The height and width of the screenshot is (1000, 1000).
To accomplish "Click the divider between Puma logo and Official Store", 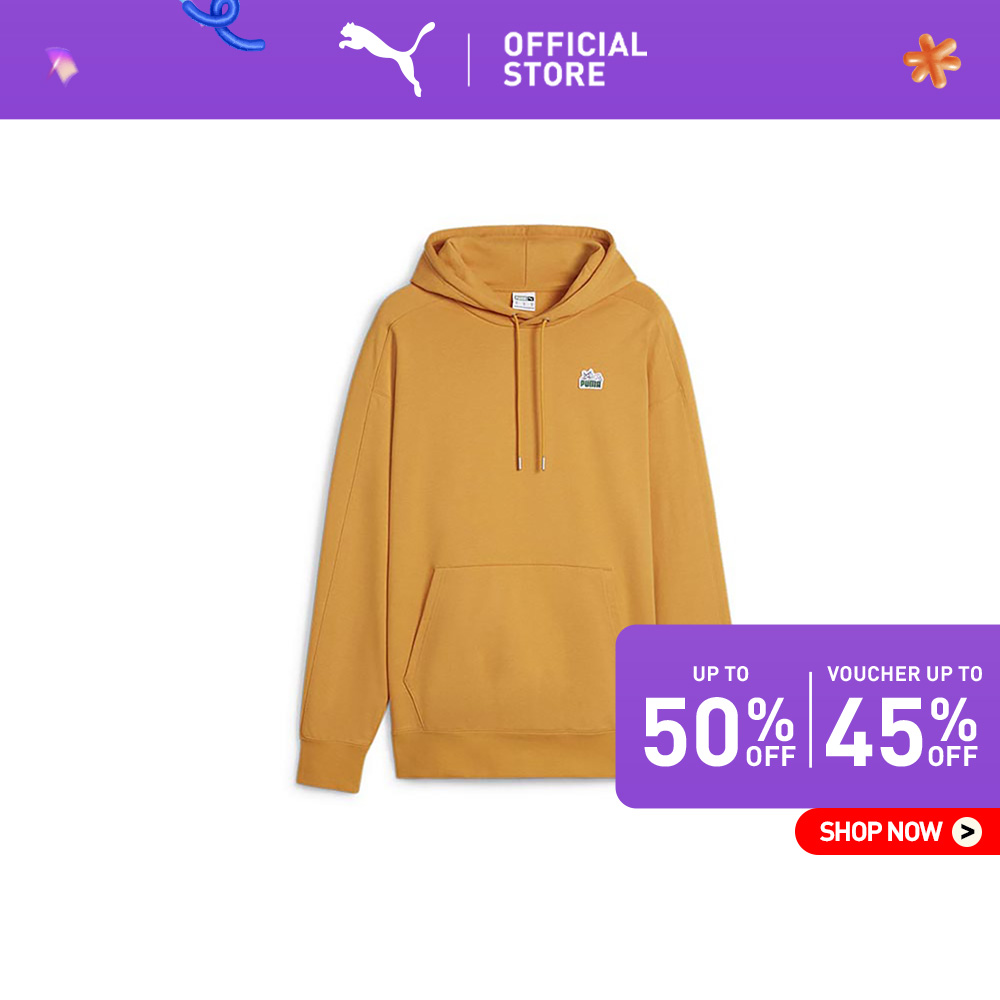I will coord(469,60).
